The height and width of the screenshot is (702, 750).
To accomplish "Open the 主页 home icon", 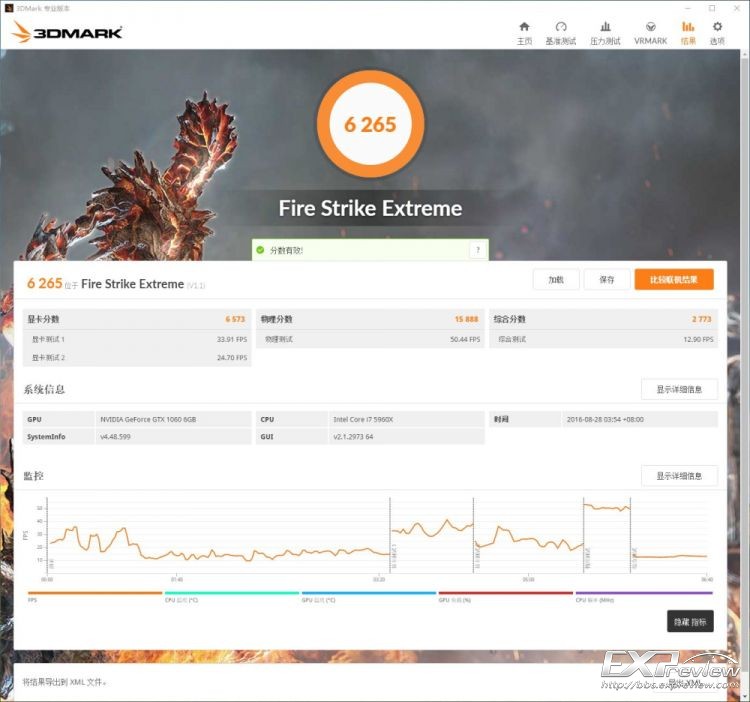I will tap(524, 33).
